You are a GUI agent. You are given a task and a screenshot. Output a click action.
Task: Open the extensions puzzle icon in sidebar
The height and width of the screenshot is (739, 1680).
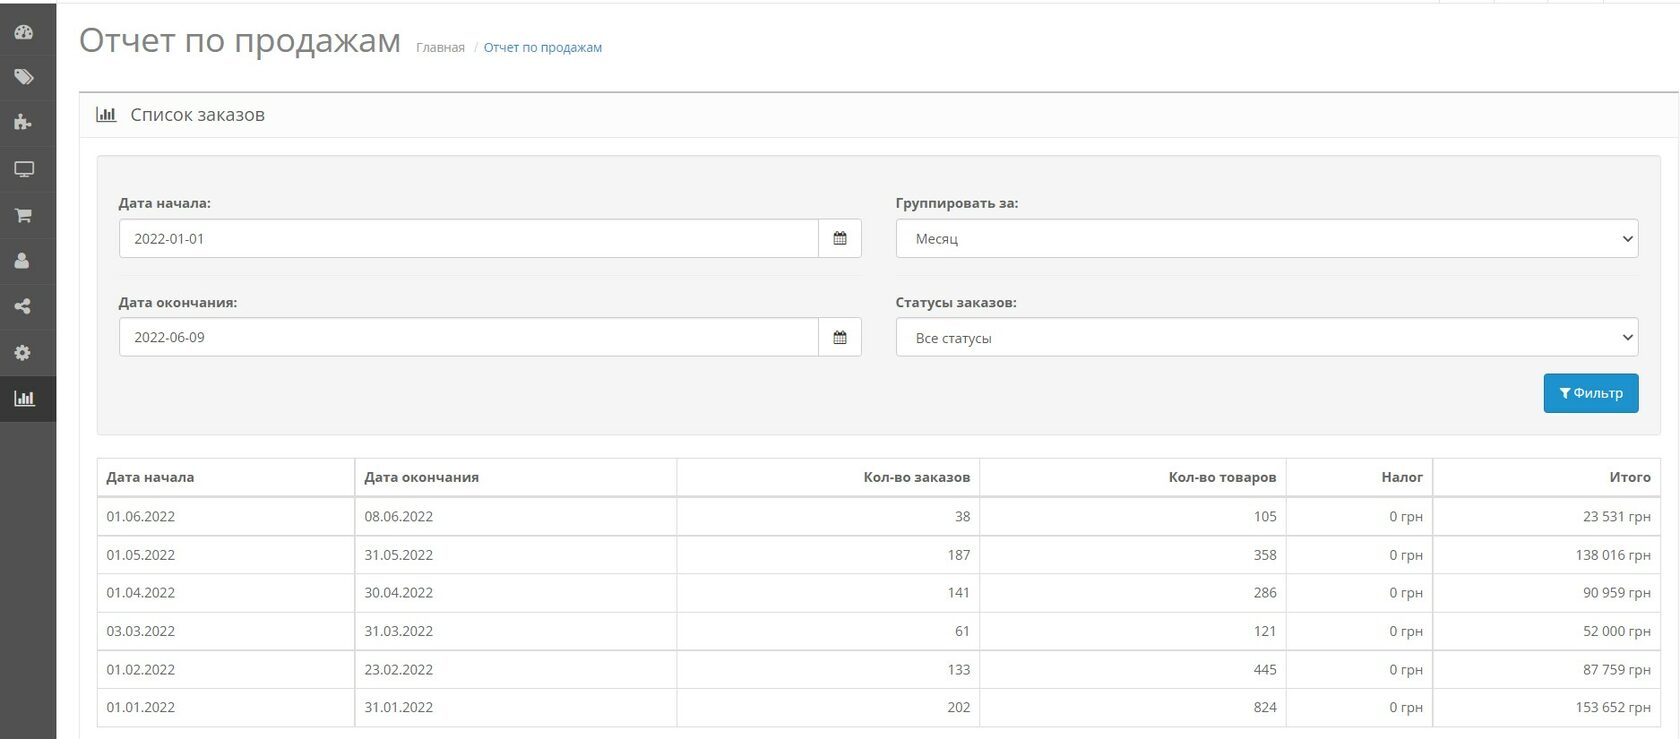pyautogui.click(x=24, y=122)
